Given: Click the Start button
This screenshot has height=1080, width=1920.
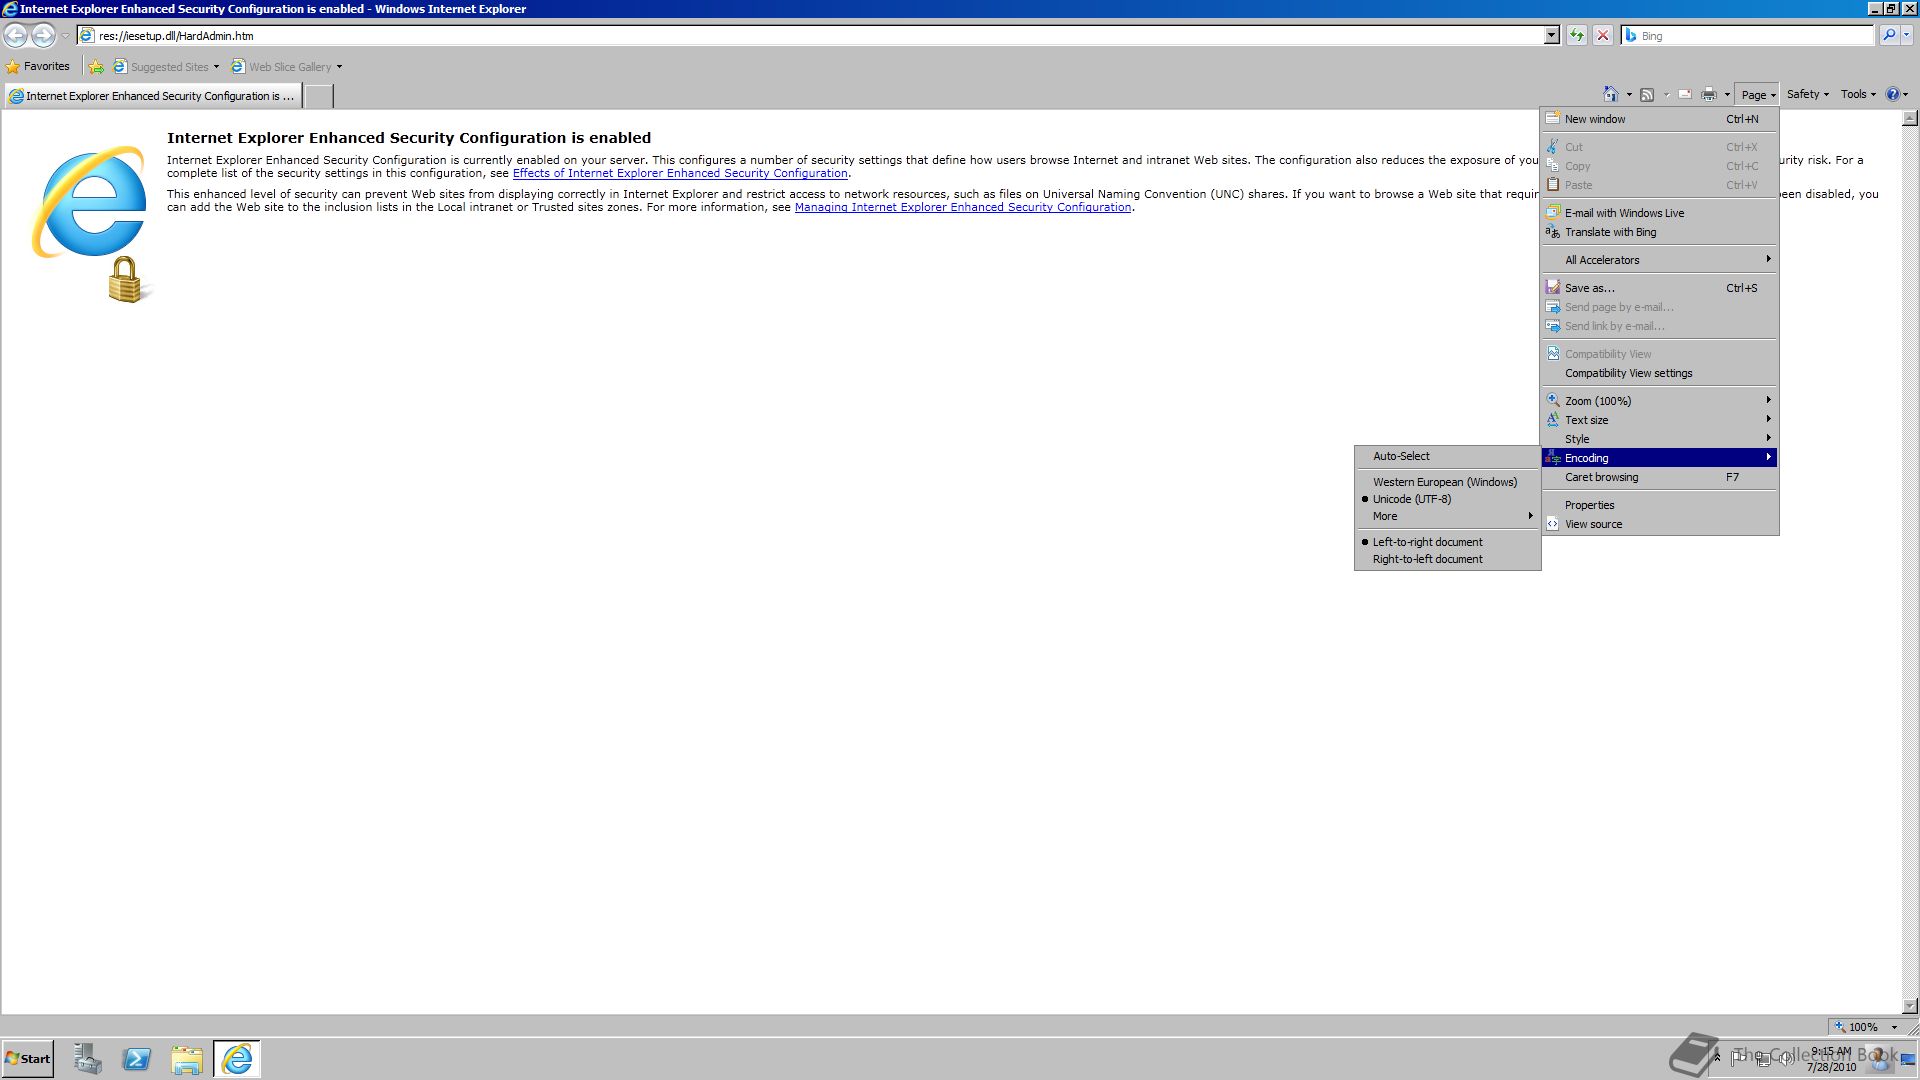Looking at the screenshot, I should coord(27,1059).
